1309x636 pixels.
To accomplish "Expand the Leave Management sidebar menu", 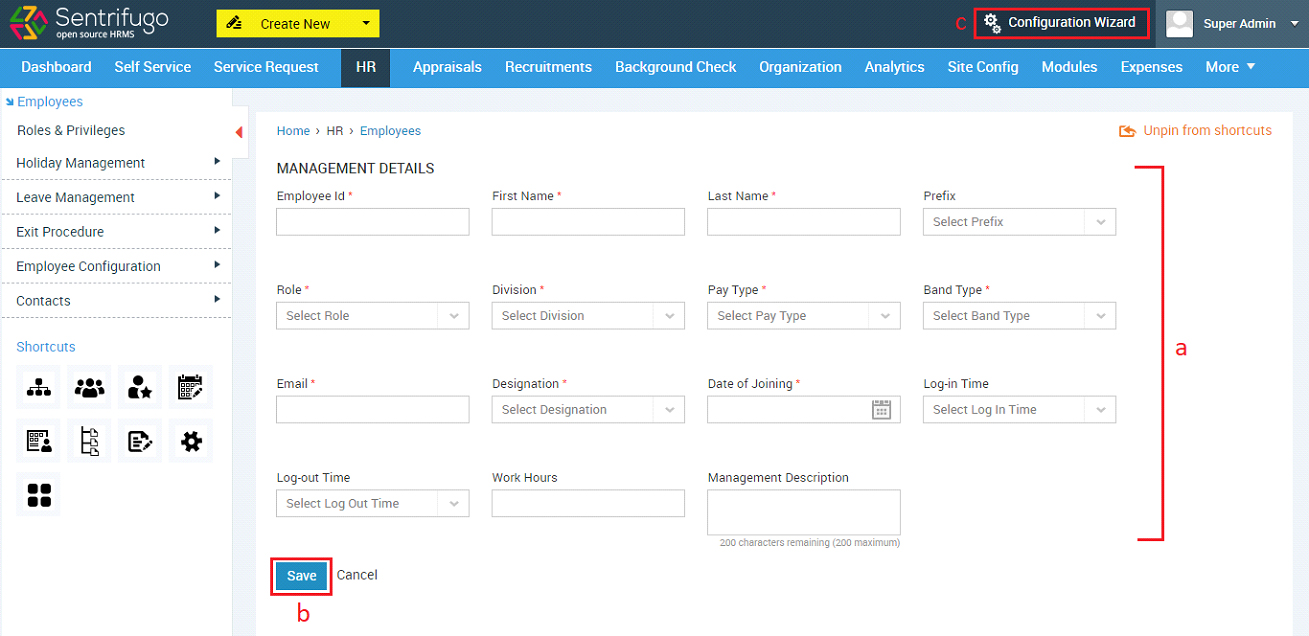I will (x=116, y=197).
